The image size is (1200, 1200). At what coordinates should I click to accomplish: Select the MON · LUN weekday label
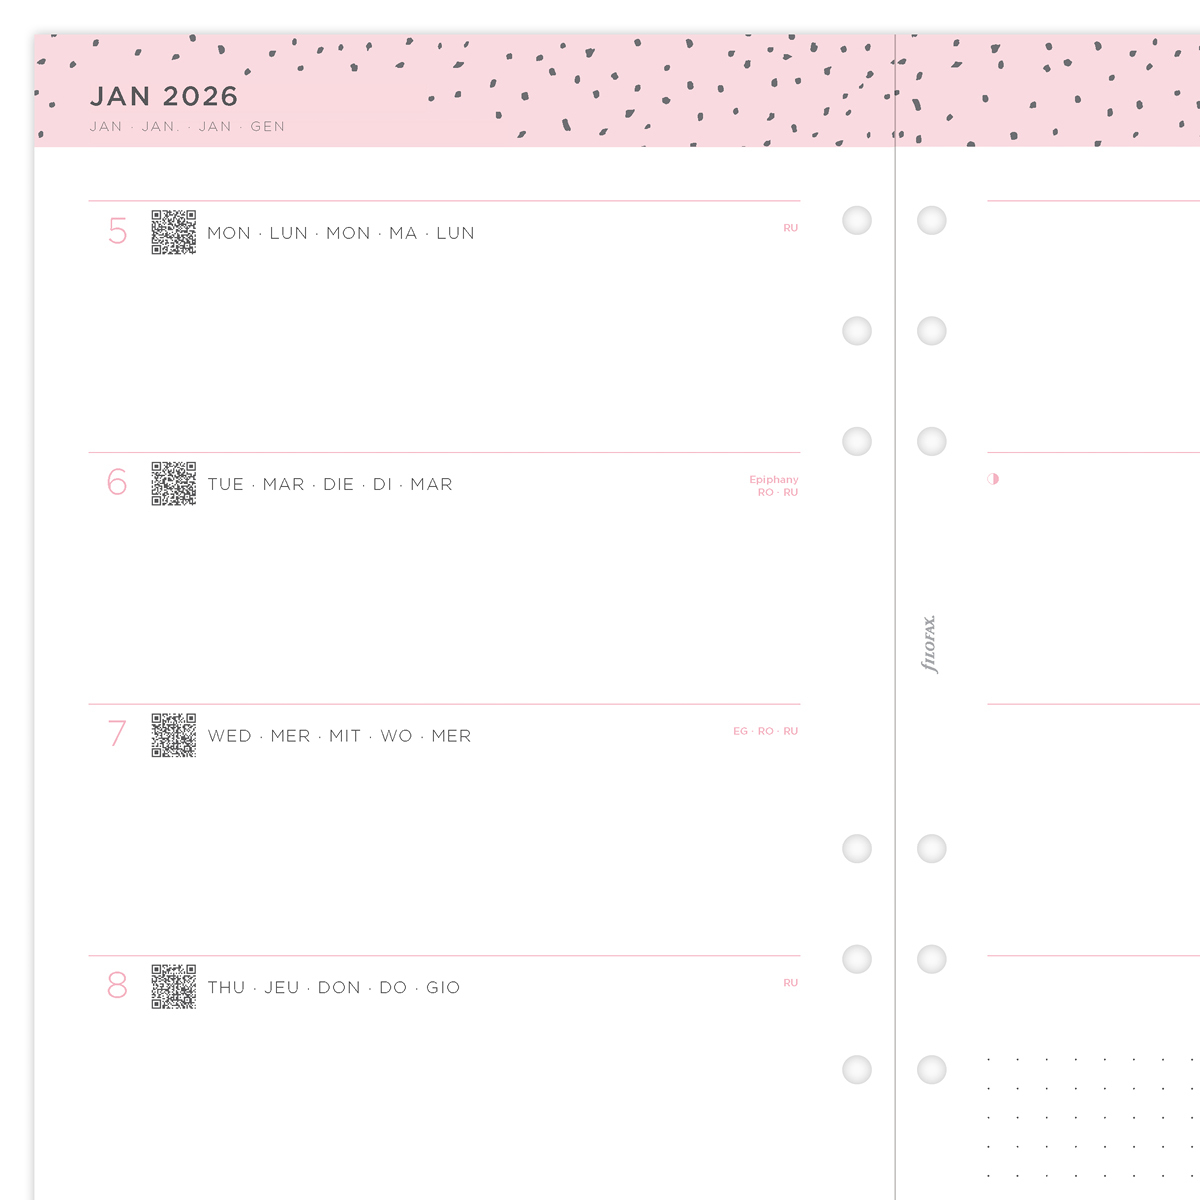click(340, 233)
